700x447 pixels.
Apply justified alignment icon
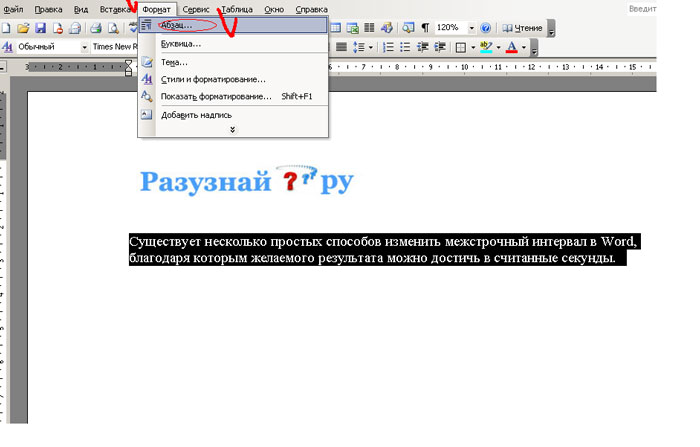[341, 47]
